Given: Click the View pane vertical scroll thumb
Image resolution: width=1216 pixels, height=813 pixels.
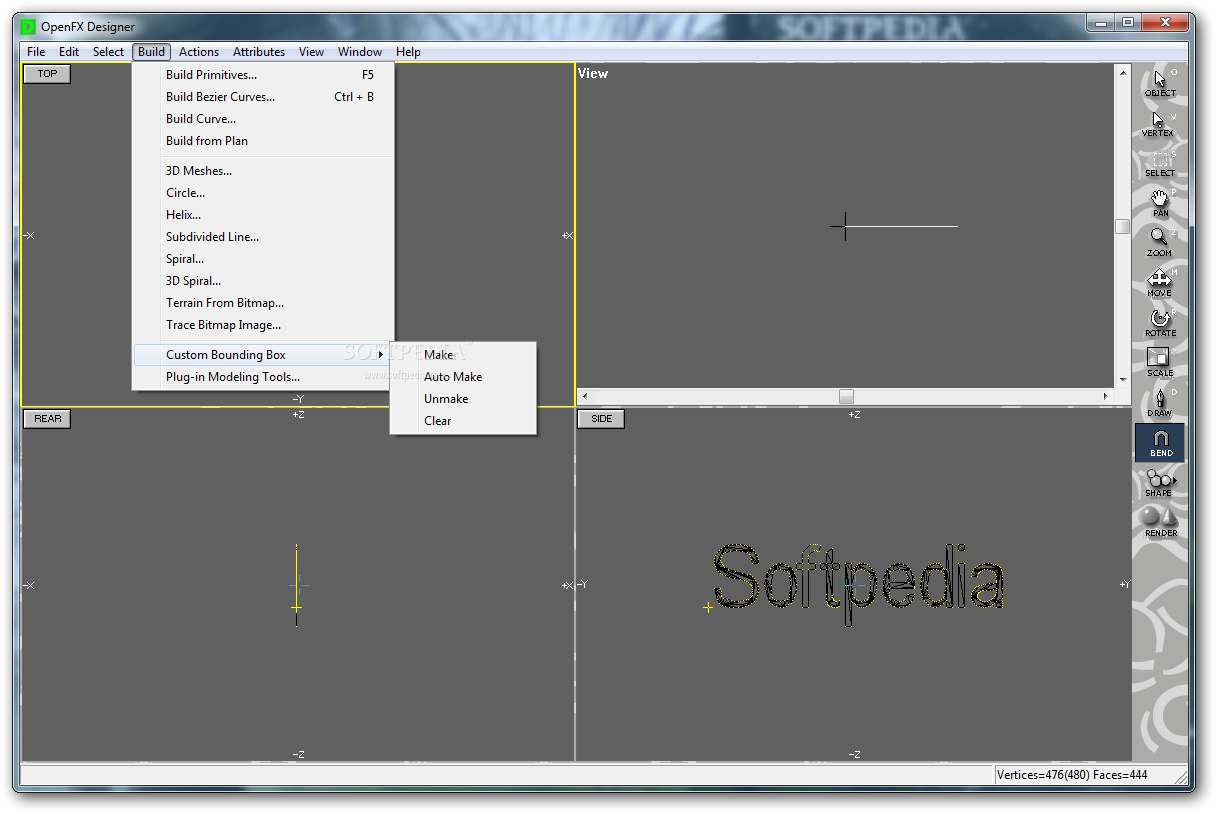Looking at the screenshot, I should click(1123, 226).
